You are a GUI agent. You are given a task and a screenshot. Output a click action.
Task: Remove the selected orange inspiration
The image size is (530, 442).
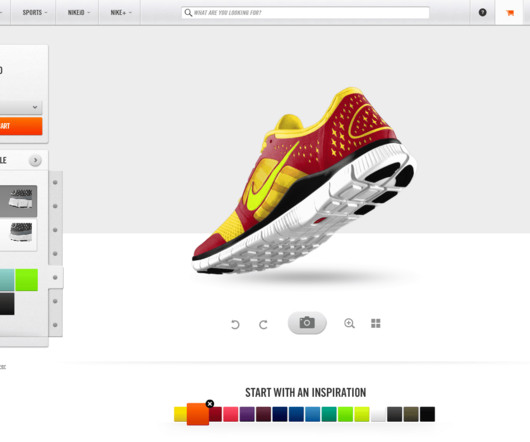210,403
